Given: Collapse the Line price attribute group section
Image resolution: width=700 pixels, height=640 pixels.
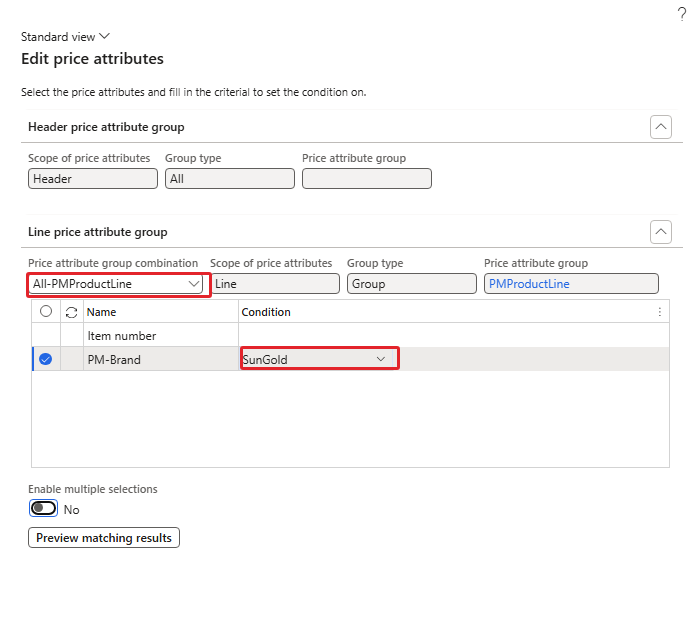Looking at the screenshot, I should (661, 232).
